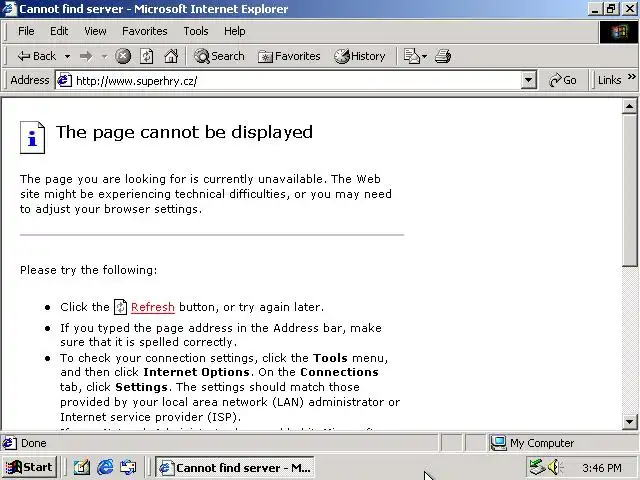Image resolution: width=640 pixels, height=480 pixels.
Task: Click the Refresh link in page
Action: click(153, 307)
